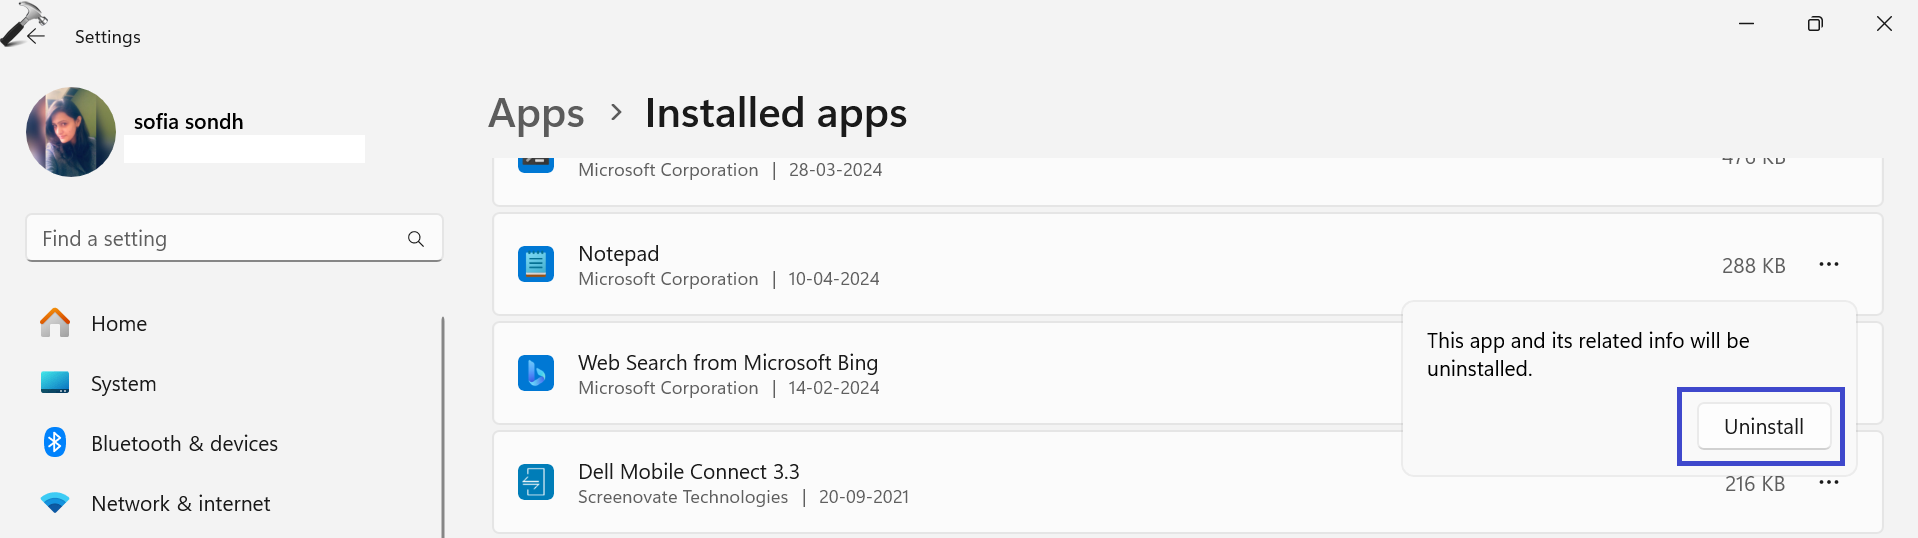
Task: Open the Home settings page
Action: click(119, 324)
